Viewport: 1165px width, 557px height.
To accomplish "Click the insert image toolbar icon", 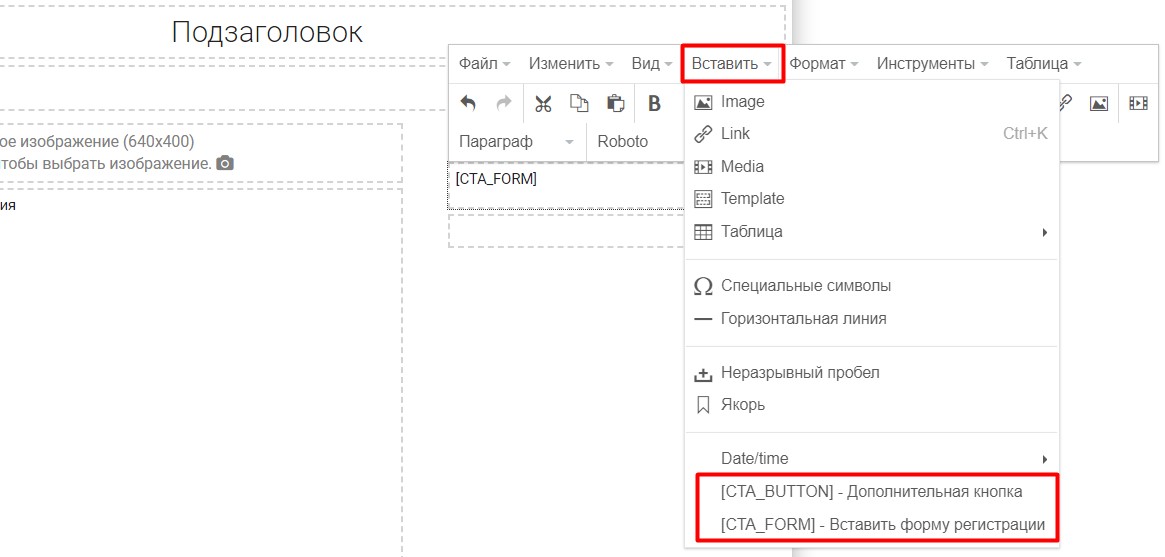I will tap(1099, 103).
